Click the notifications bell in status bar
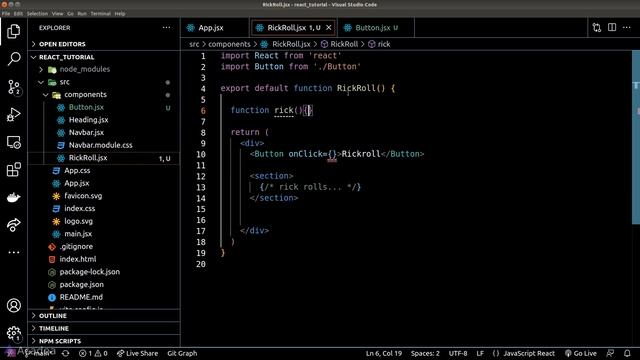Viewport: 640px width, 360px height. pos(627,353)
